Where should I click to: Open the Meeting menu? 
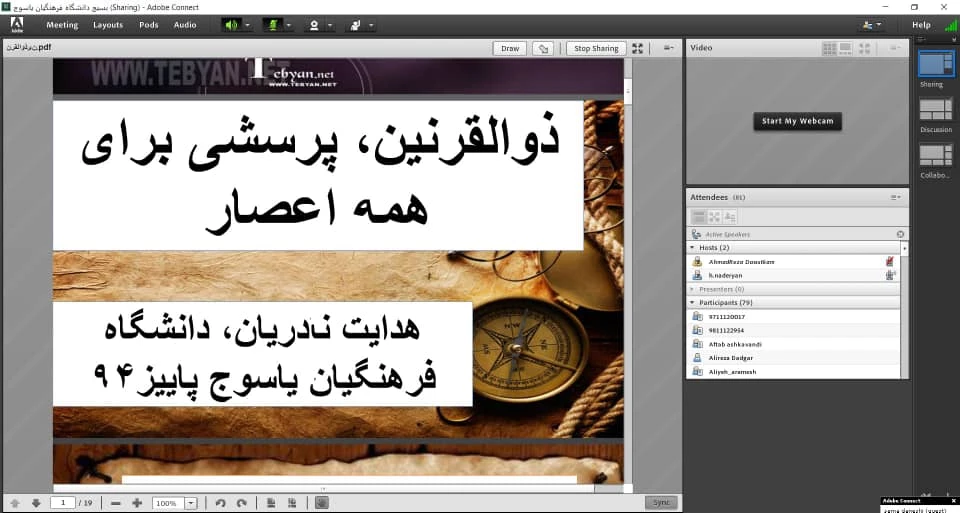[x=62, y=25]
